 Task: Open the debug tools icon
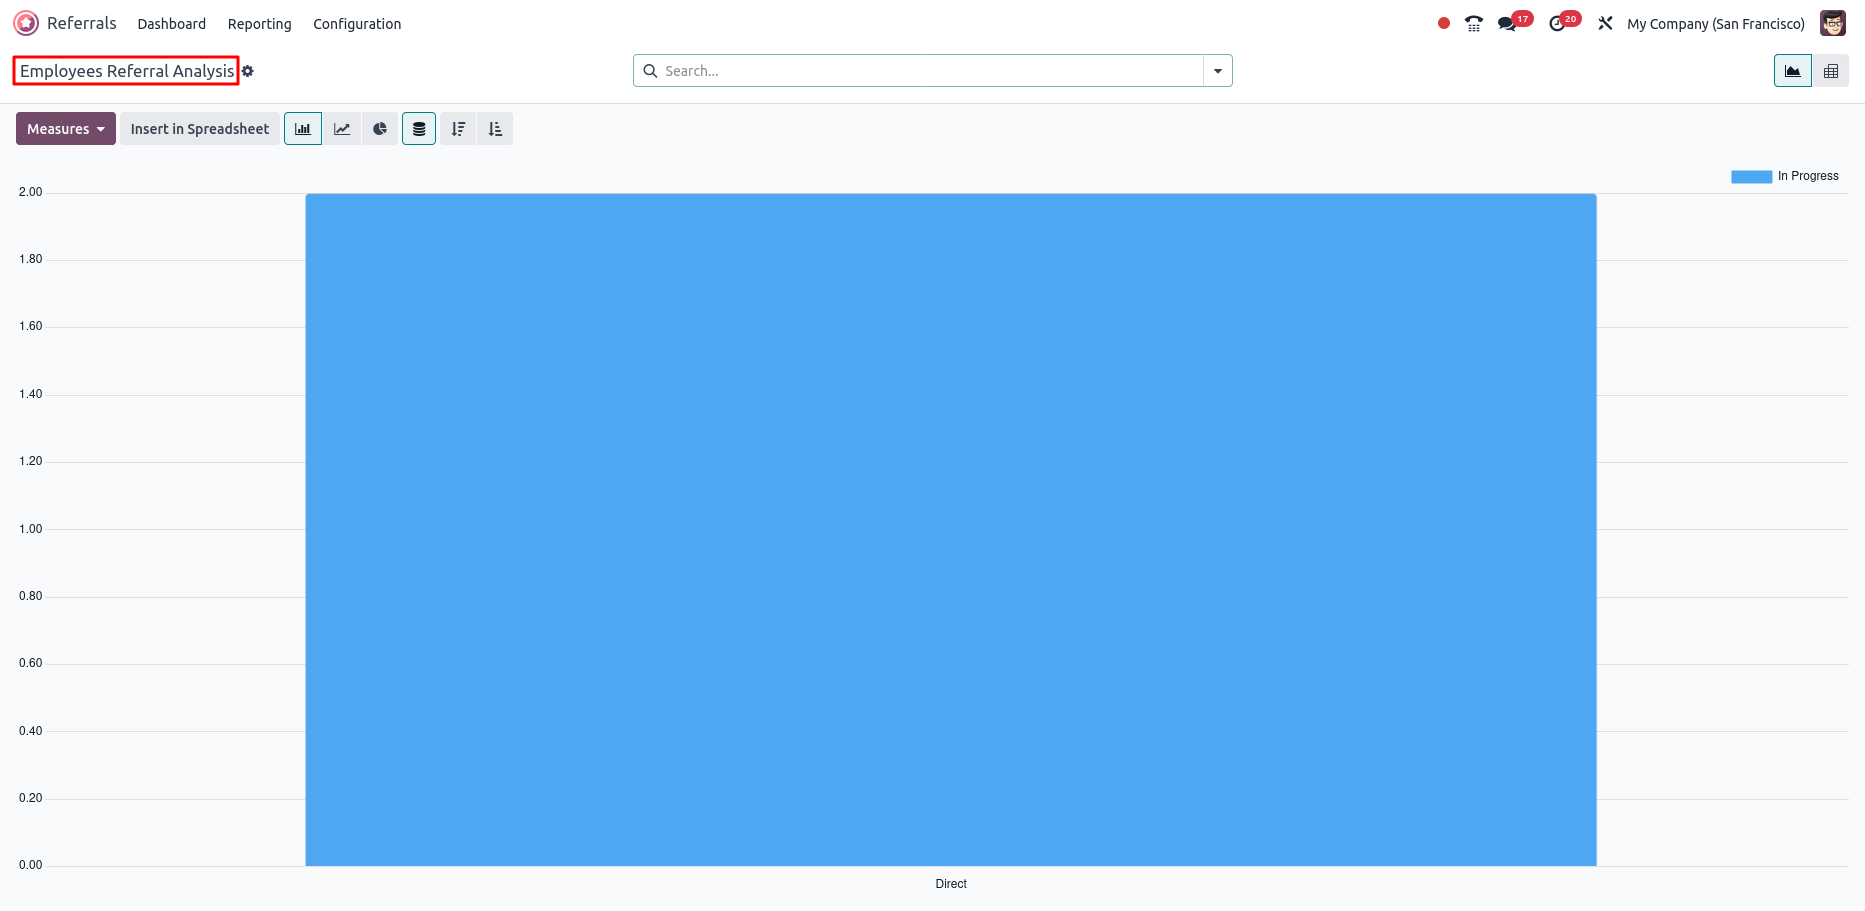pyautogui.click(x=1605, y=23)
